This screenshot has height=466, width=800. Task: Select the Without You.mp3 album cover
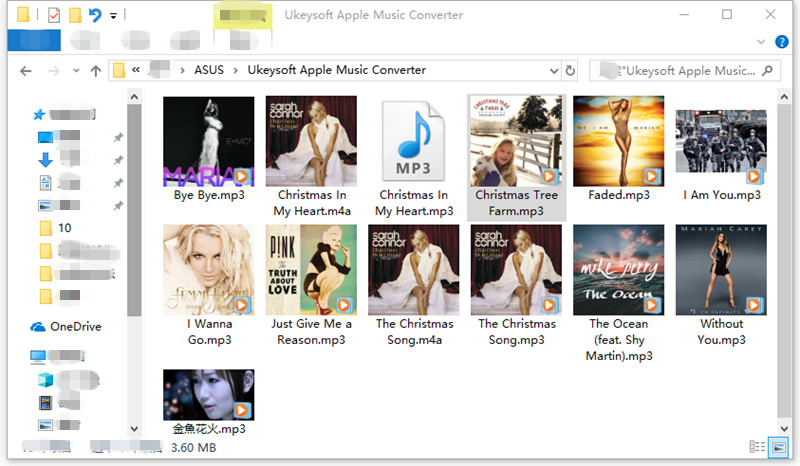point(721,270)
